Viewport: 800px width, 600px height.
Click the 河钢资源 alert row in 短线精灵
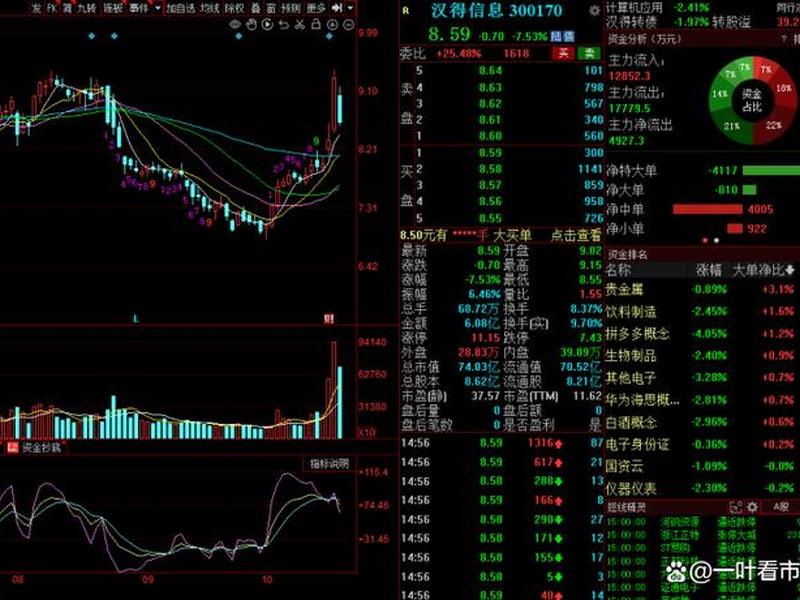704,522
